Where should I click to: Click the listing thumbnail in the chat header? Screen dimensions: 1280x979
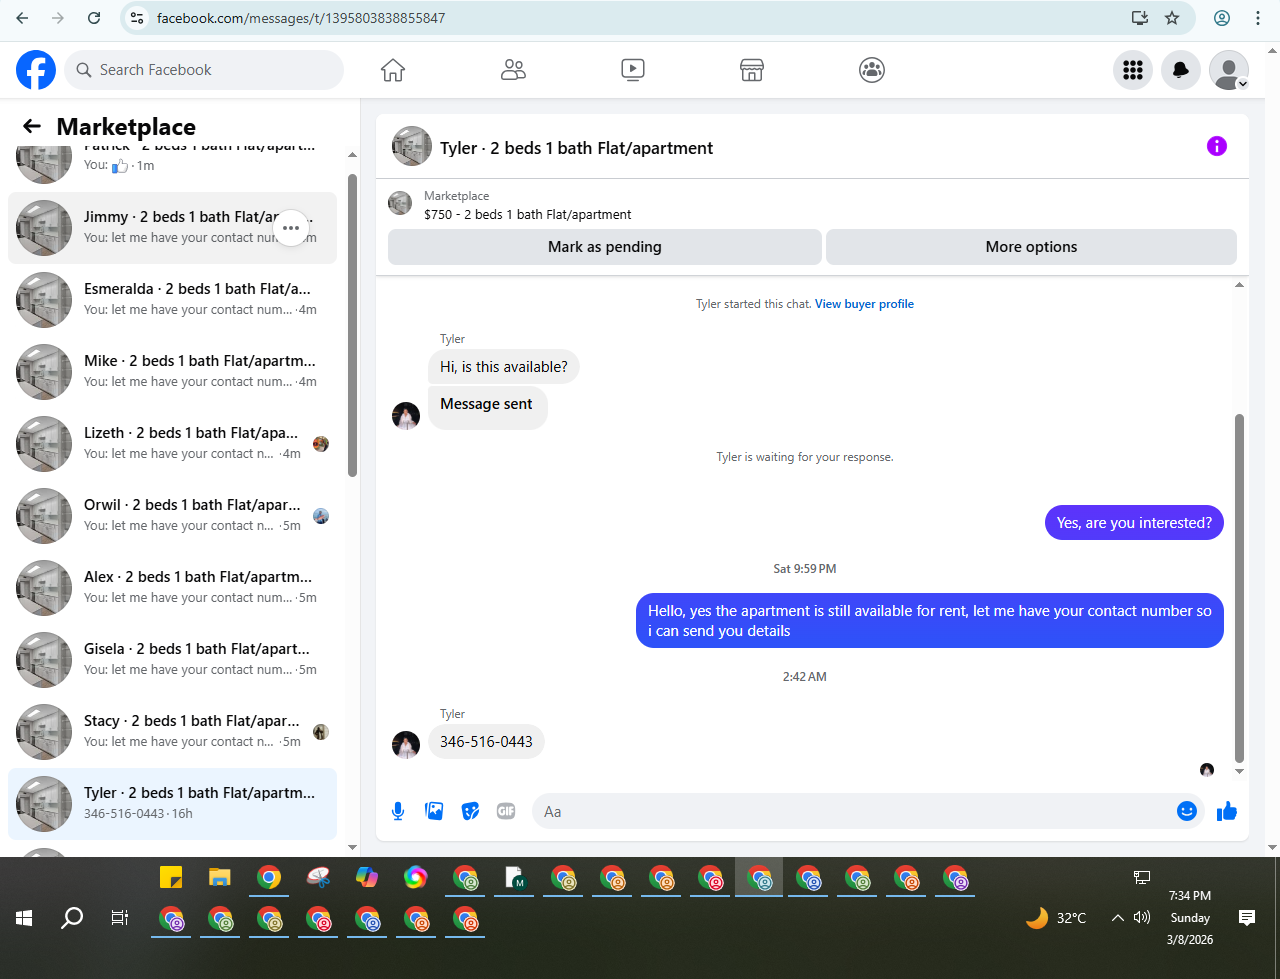pyautogui.click(x=412, y=147)
